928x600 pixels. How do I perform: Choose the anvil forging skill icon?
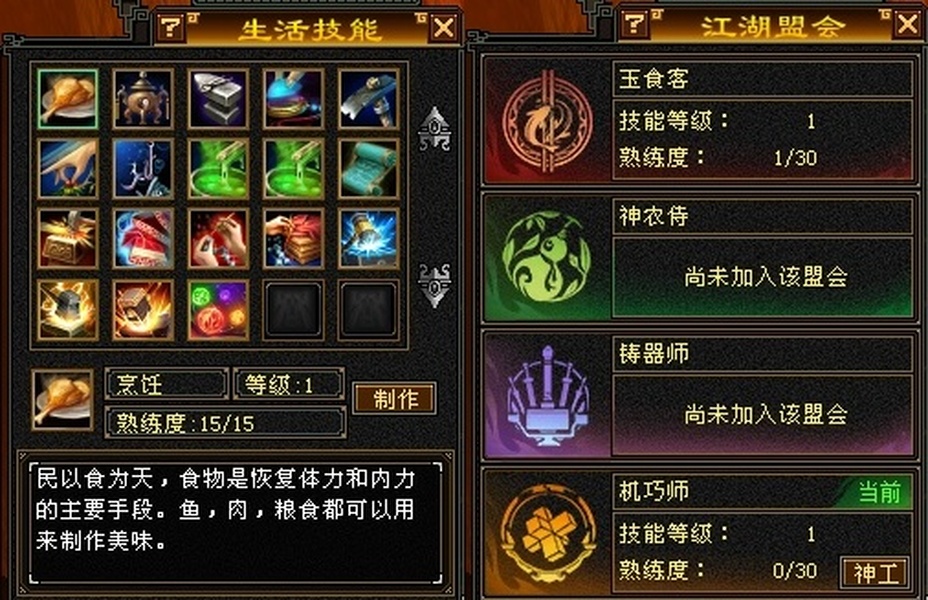pyautogui.click(x=218, y=99)
